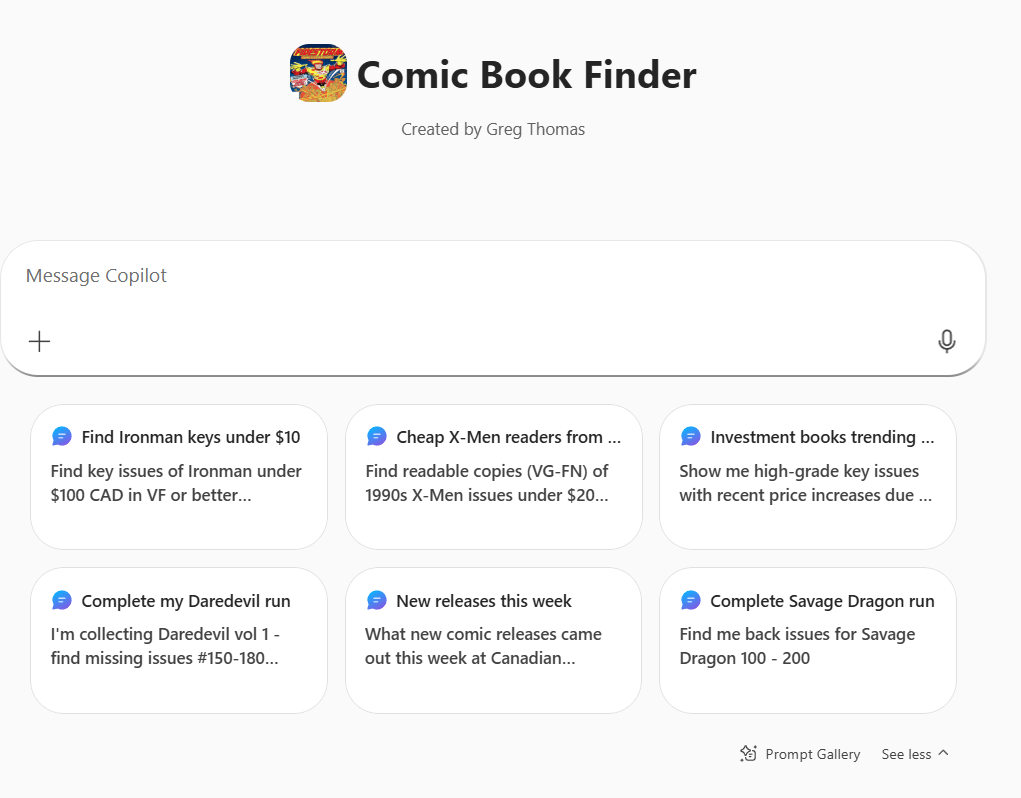
Task: Pick the Investment books trending prompt
Action: click(x=807, y=478)
